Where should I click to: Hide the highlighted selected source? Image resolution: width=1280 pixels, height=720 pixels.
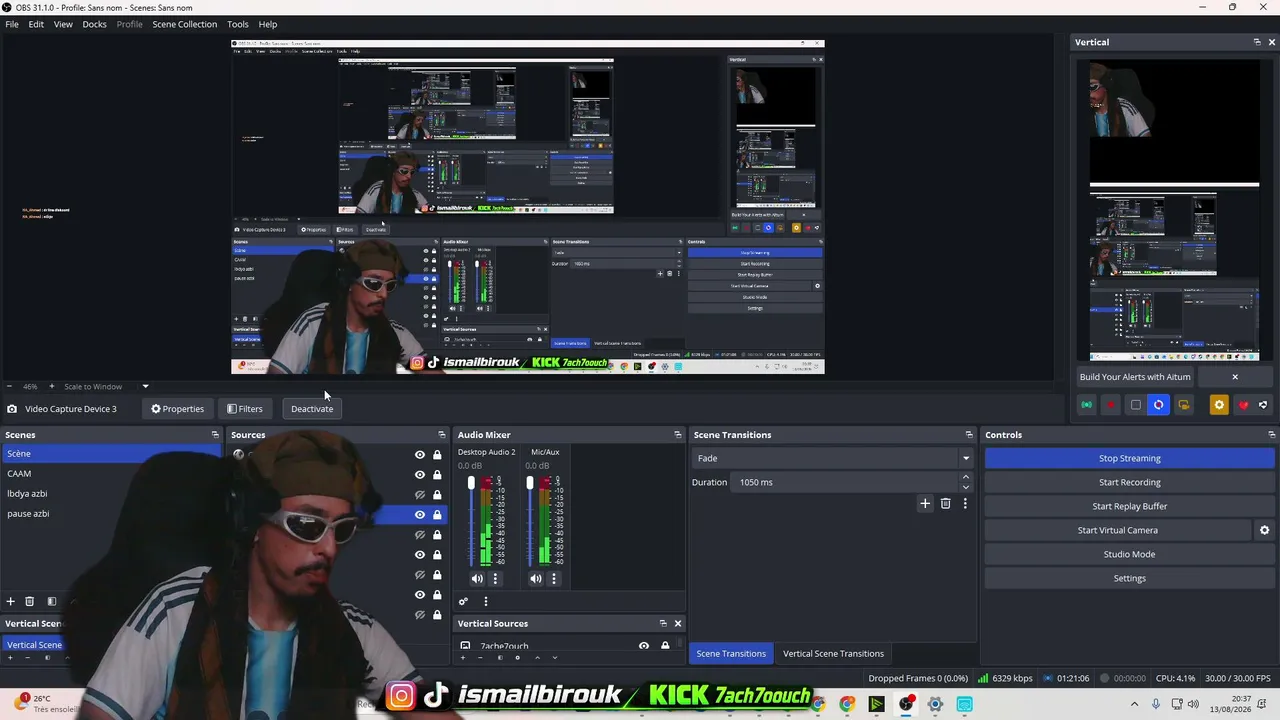420,515
